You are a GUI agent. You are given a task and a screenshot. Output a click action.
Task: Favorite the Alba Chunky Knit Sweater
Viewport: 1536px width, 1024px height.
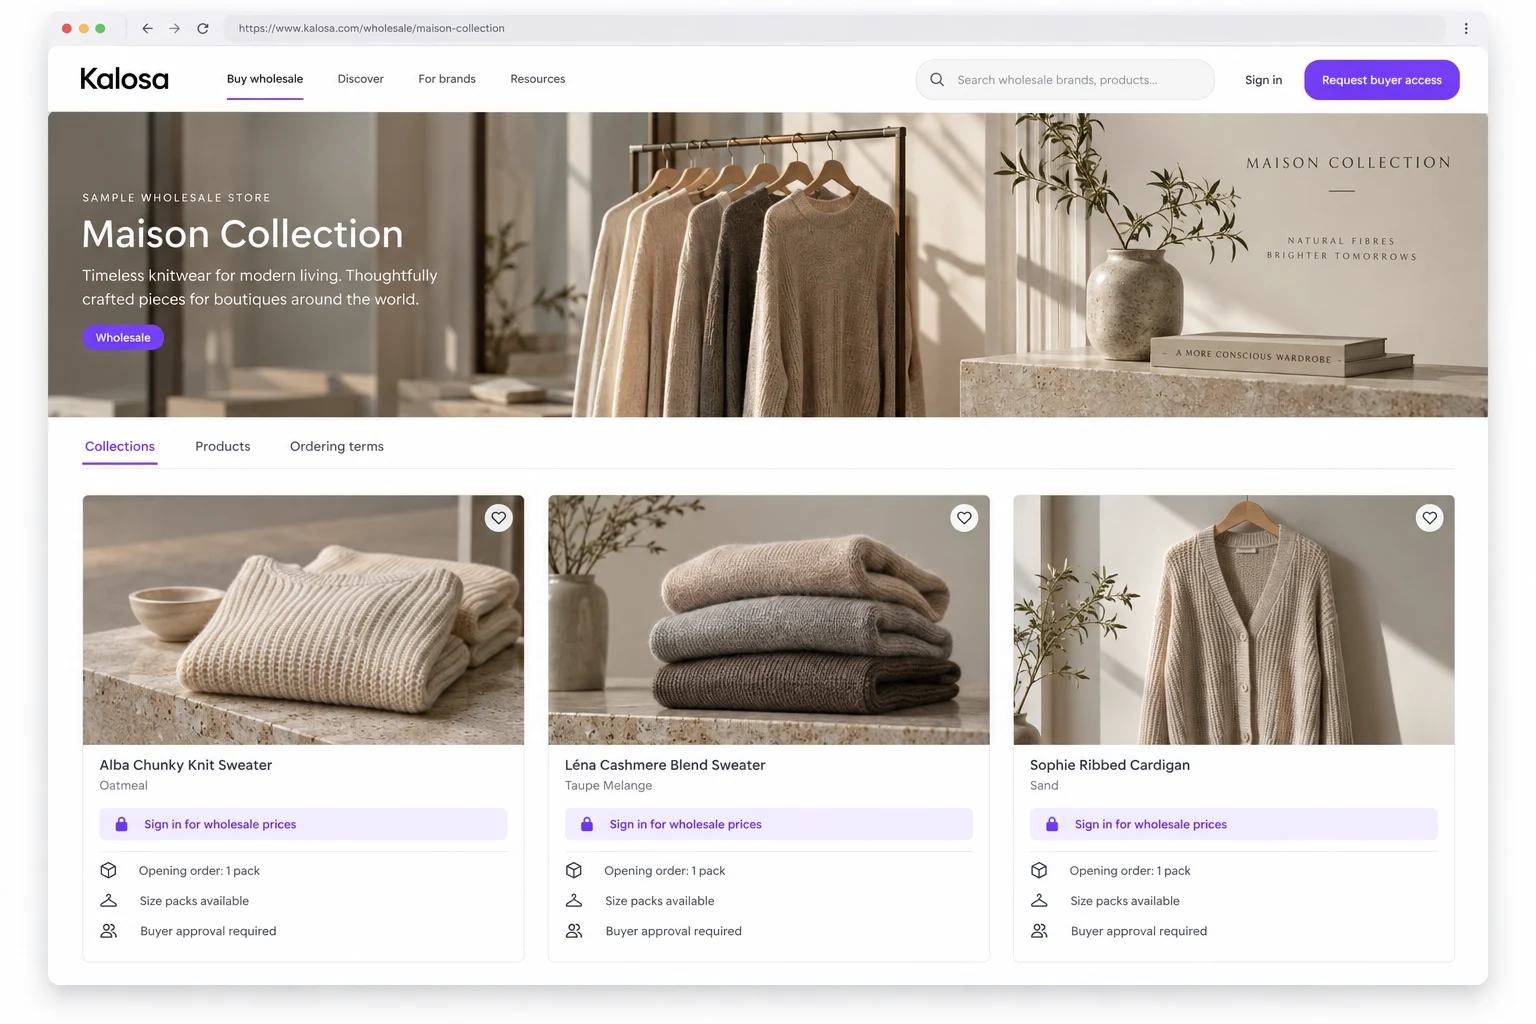click(x=498, y=518)
